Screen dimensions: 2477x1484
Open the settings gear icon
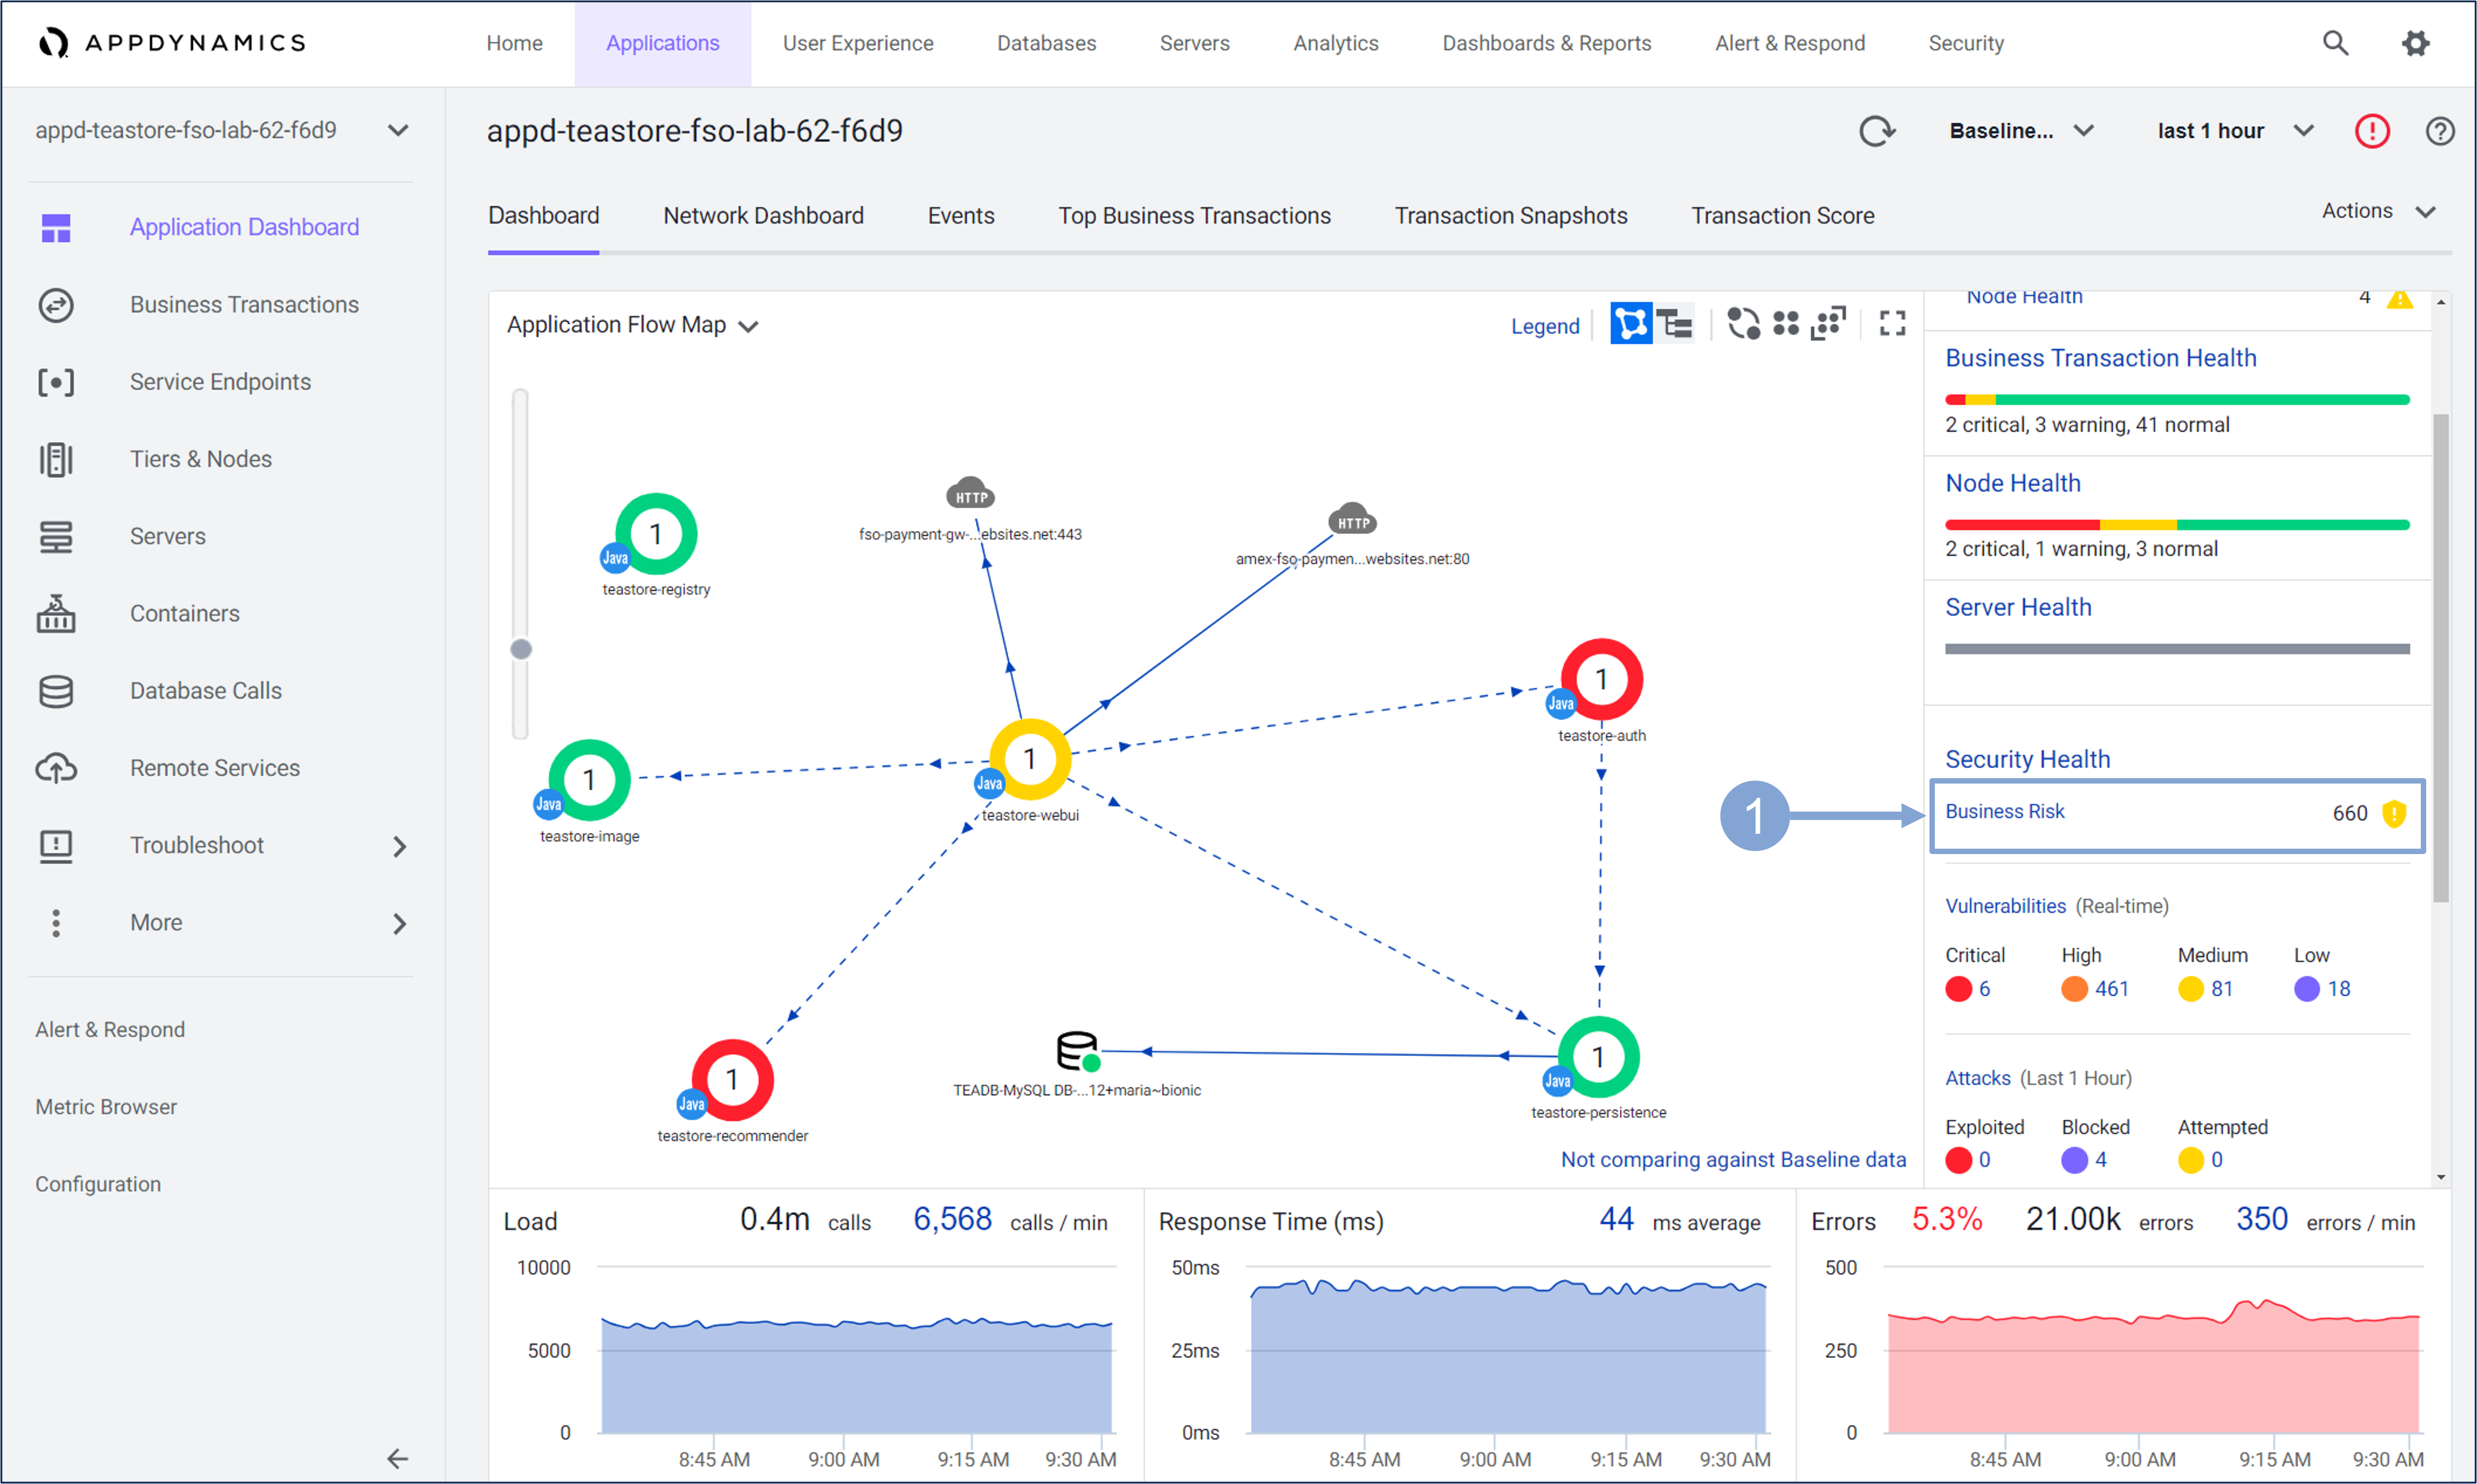pyautogui.click(x=2416, y=43)
